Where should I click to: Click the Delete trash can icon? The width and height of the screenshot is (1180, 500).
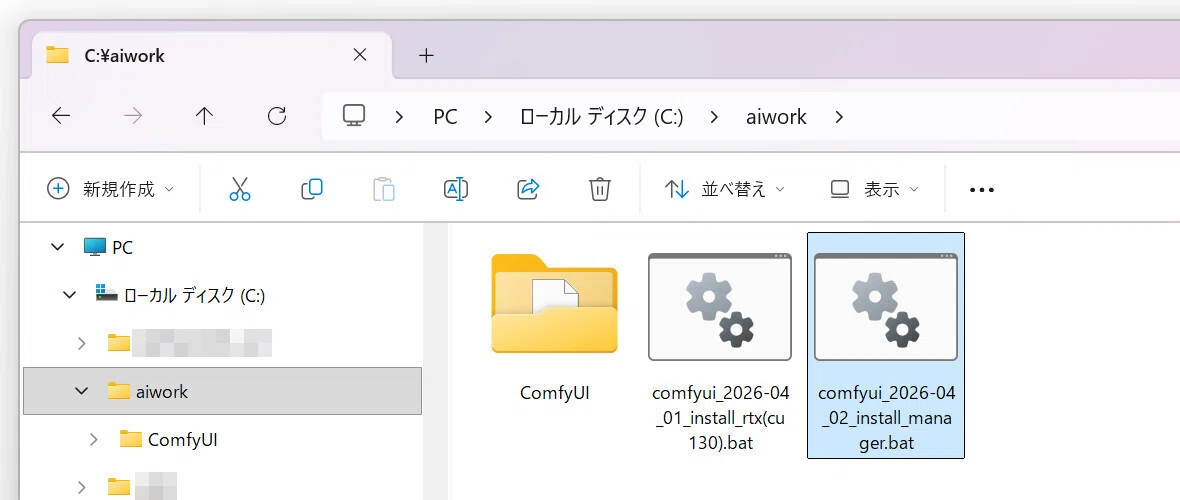[599, 189]
